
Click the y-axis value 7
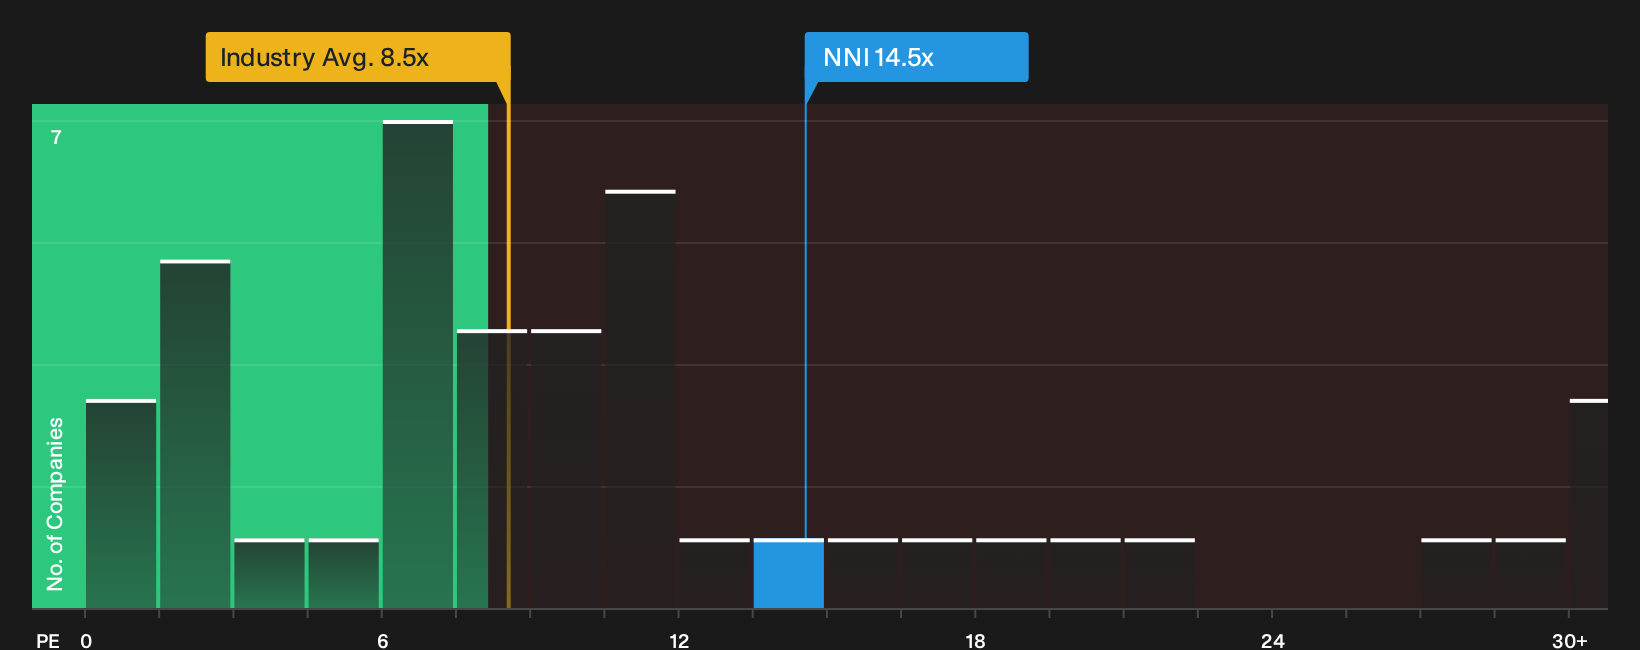(56, 137)
